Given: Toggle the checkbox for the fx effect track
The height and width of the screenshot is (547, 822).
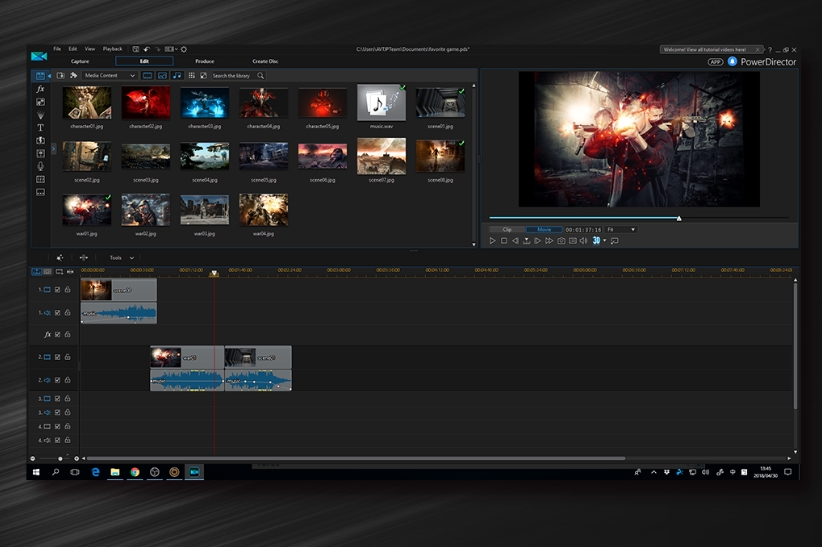Looking at the screenshot, I should pos(58,334).
